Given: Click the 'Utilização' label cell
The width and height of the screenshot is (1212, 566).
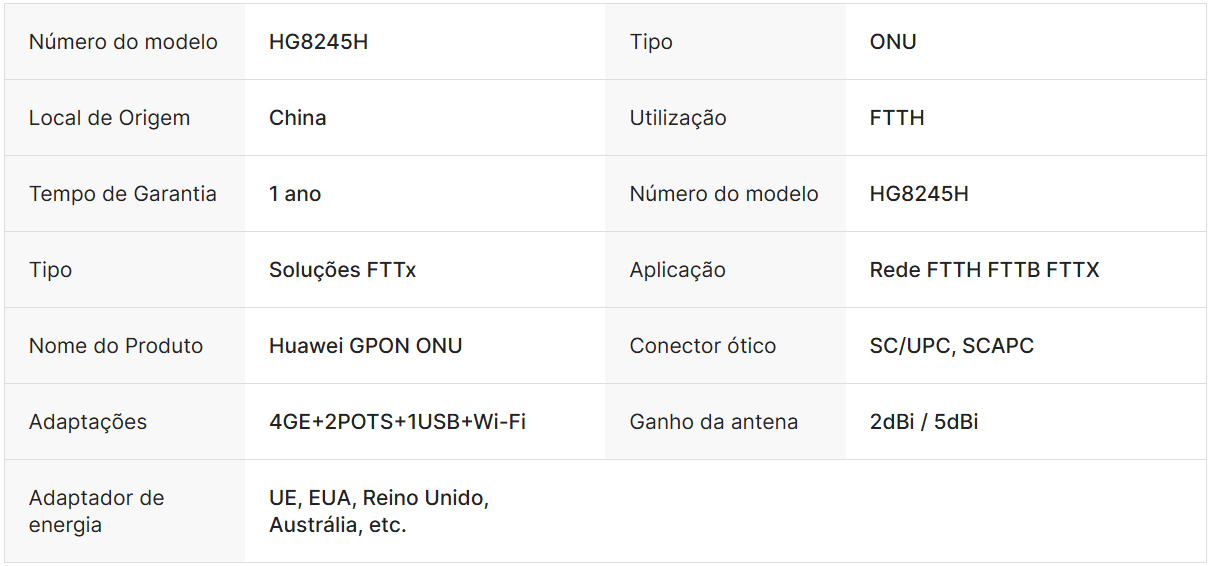Looking at the screenshot, I should pos(678,118).
